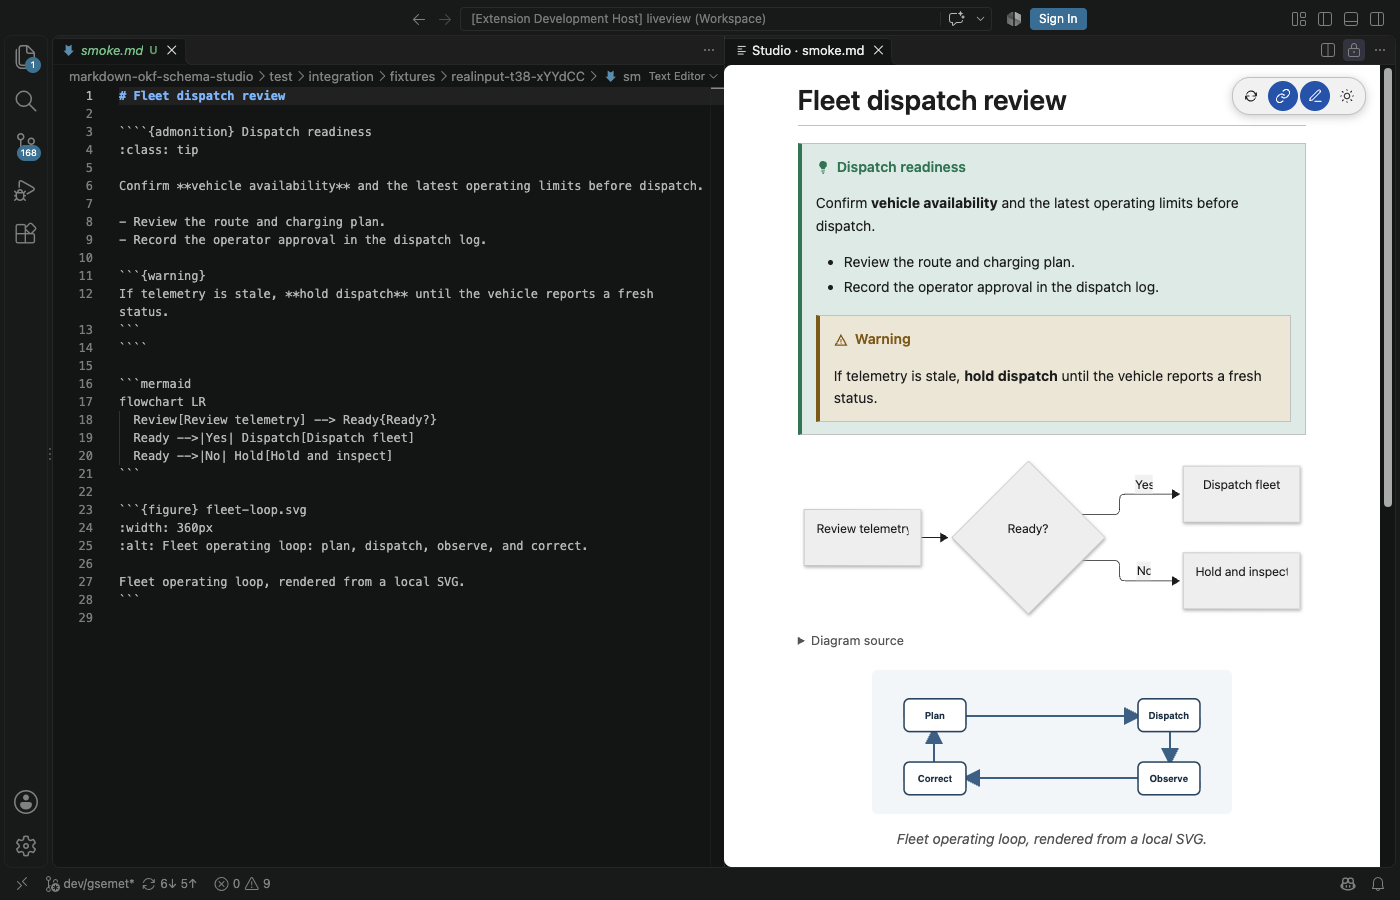
Task: Toggle the edit pencil button in preview
Action: [x=1315, y=96]
